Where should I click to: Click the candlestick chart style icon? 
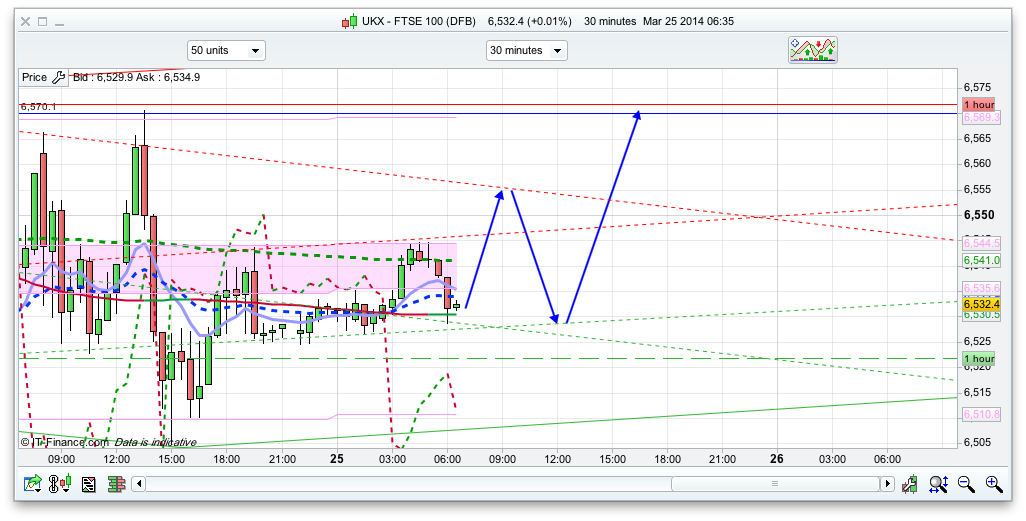(62, 485)
